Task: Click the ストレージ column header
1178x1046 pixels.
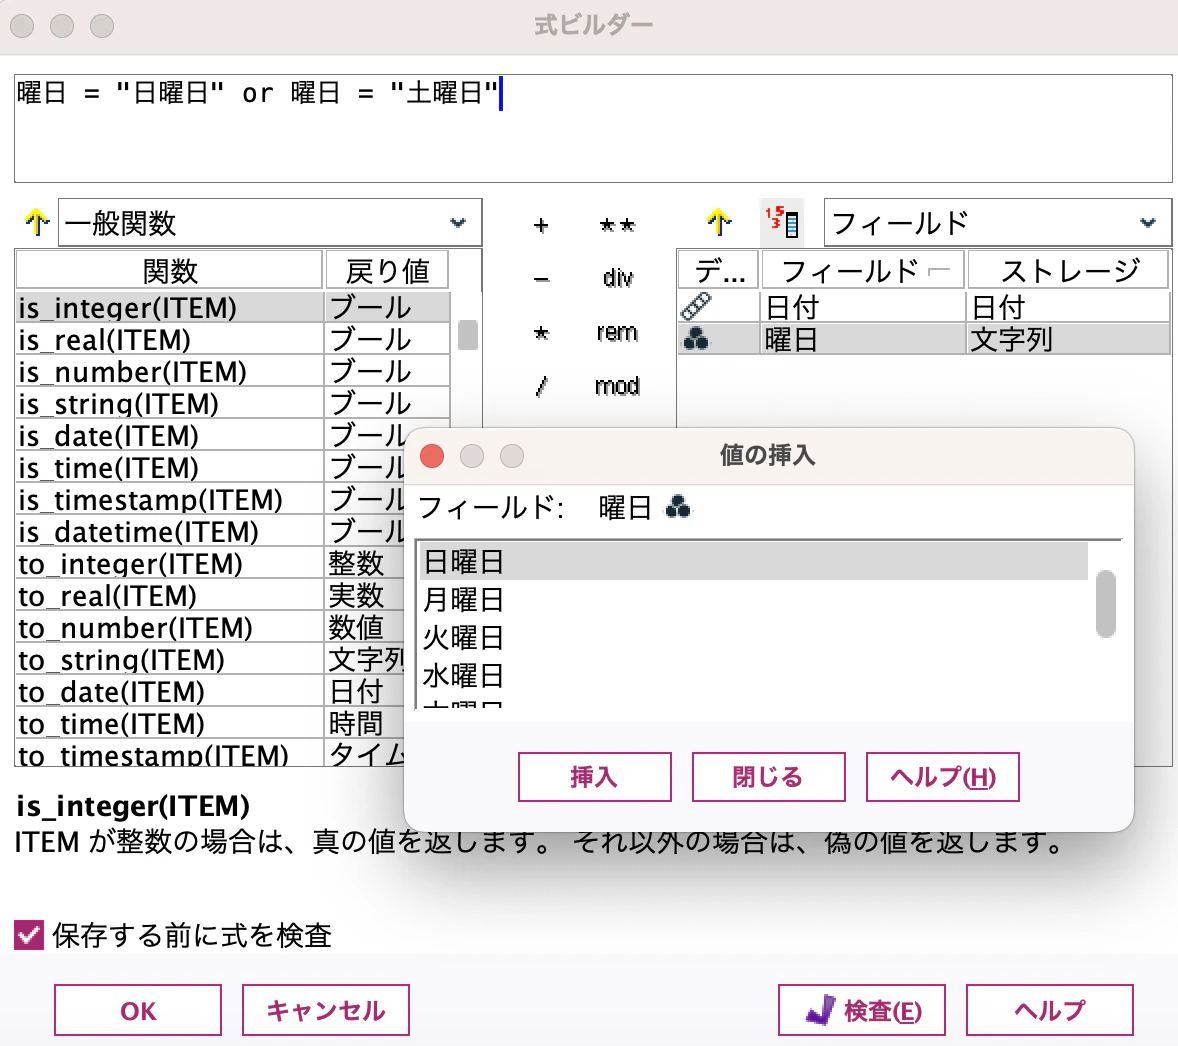Action: [1068, 271]
